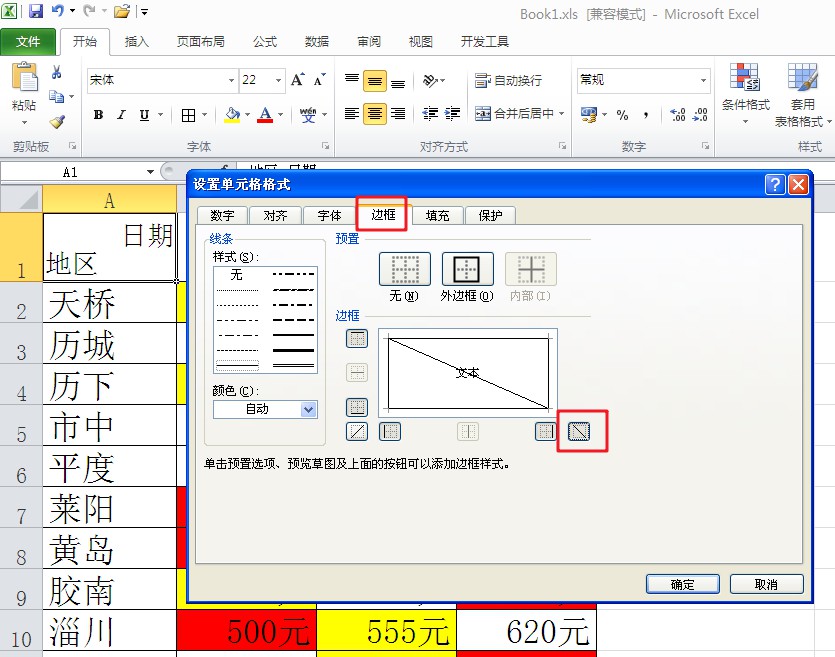
Task: Switch to the 填充 fill tab
Action: 437,214
